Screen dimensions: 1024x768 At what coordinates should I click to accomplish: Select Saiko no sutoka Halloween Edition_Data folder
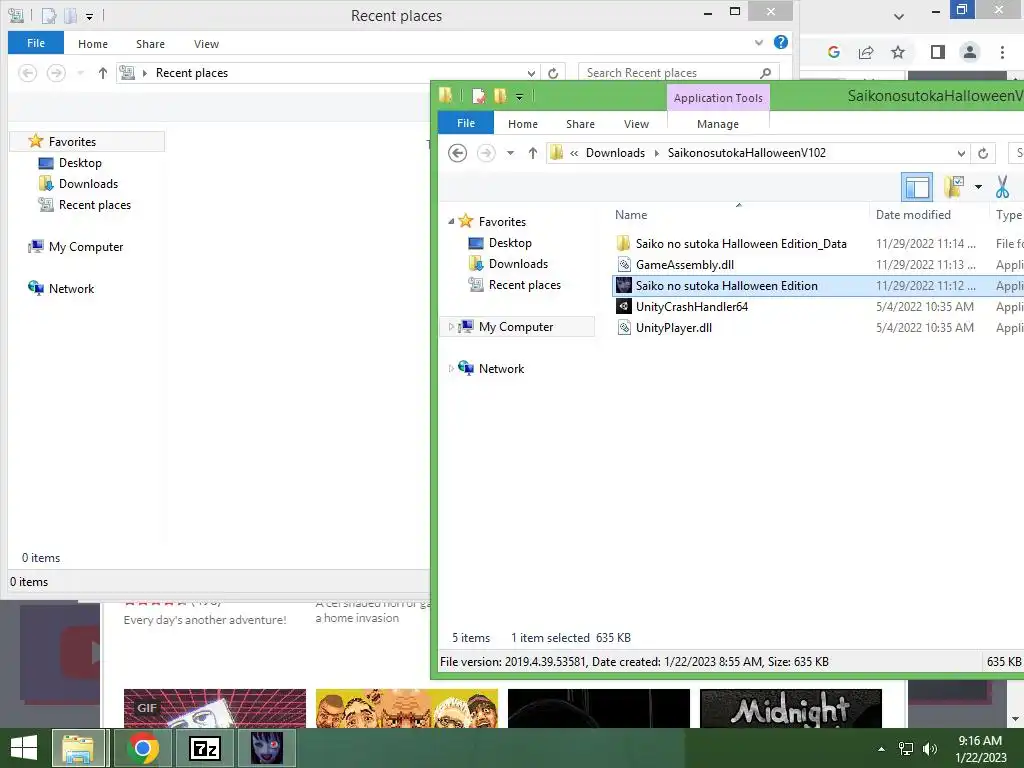[x=741, y=244]
